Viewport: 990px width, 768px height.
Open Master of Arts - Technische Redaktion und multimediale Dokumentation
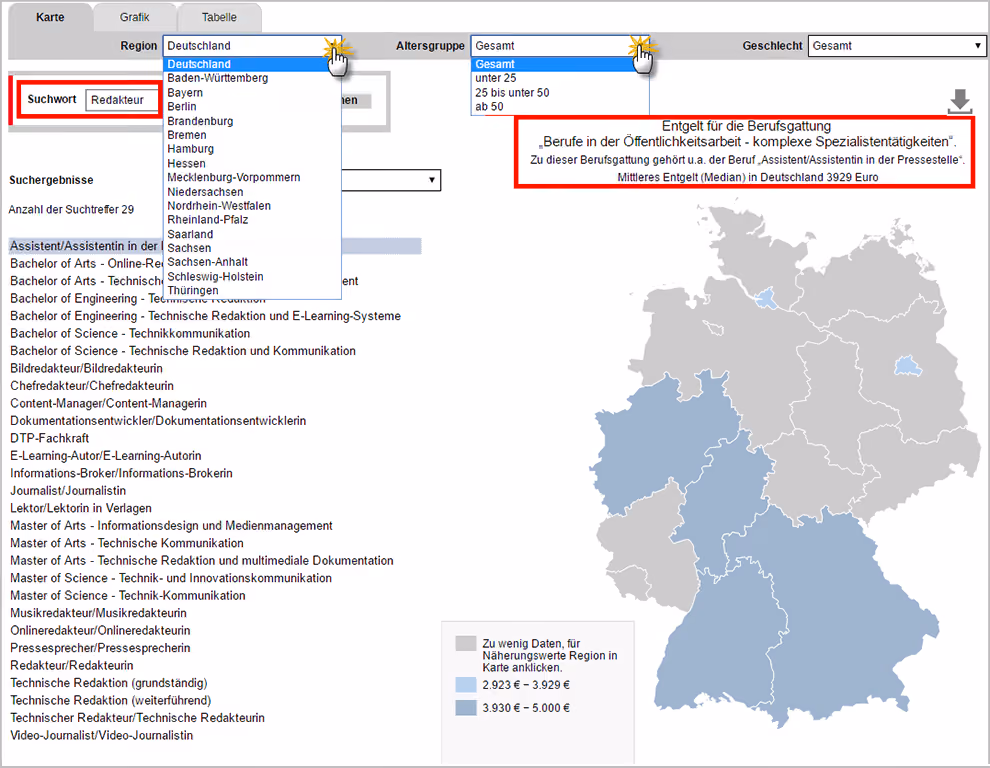tap(202, 560)
